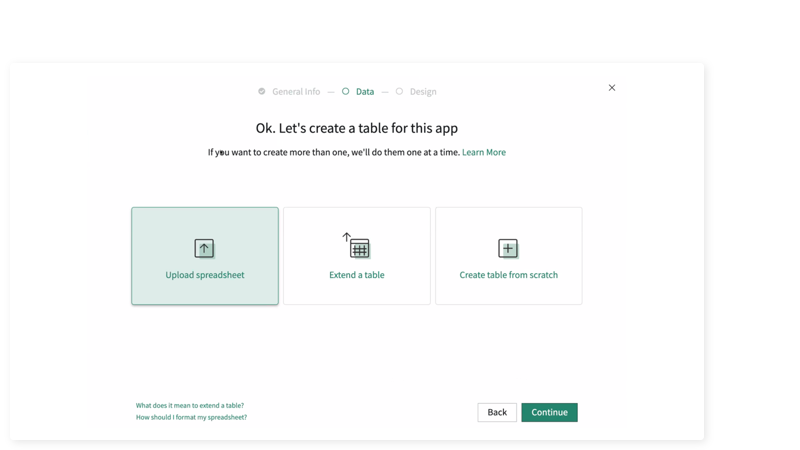Choose the Extend a table label
This screenshot has height=450, width=800.
[x=357, y=275]
